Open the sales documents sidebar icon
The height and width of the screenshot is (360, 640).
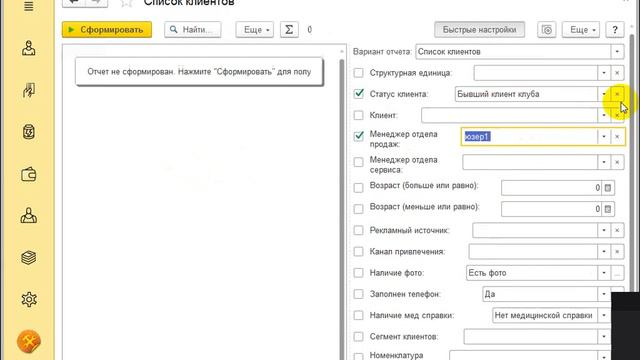pos(29,90)
